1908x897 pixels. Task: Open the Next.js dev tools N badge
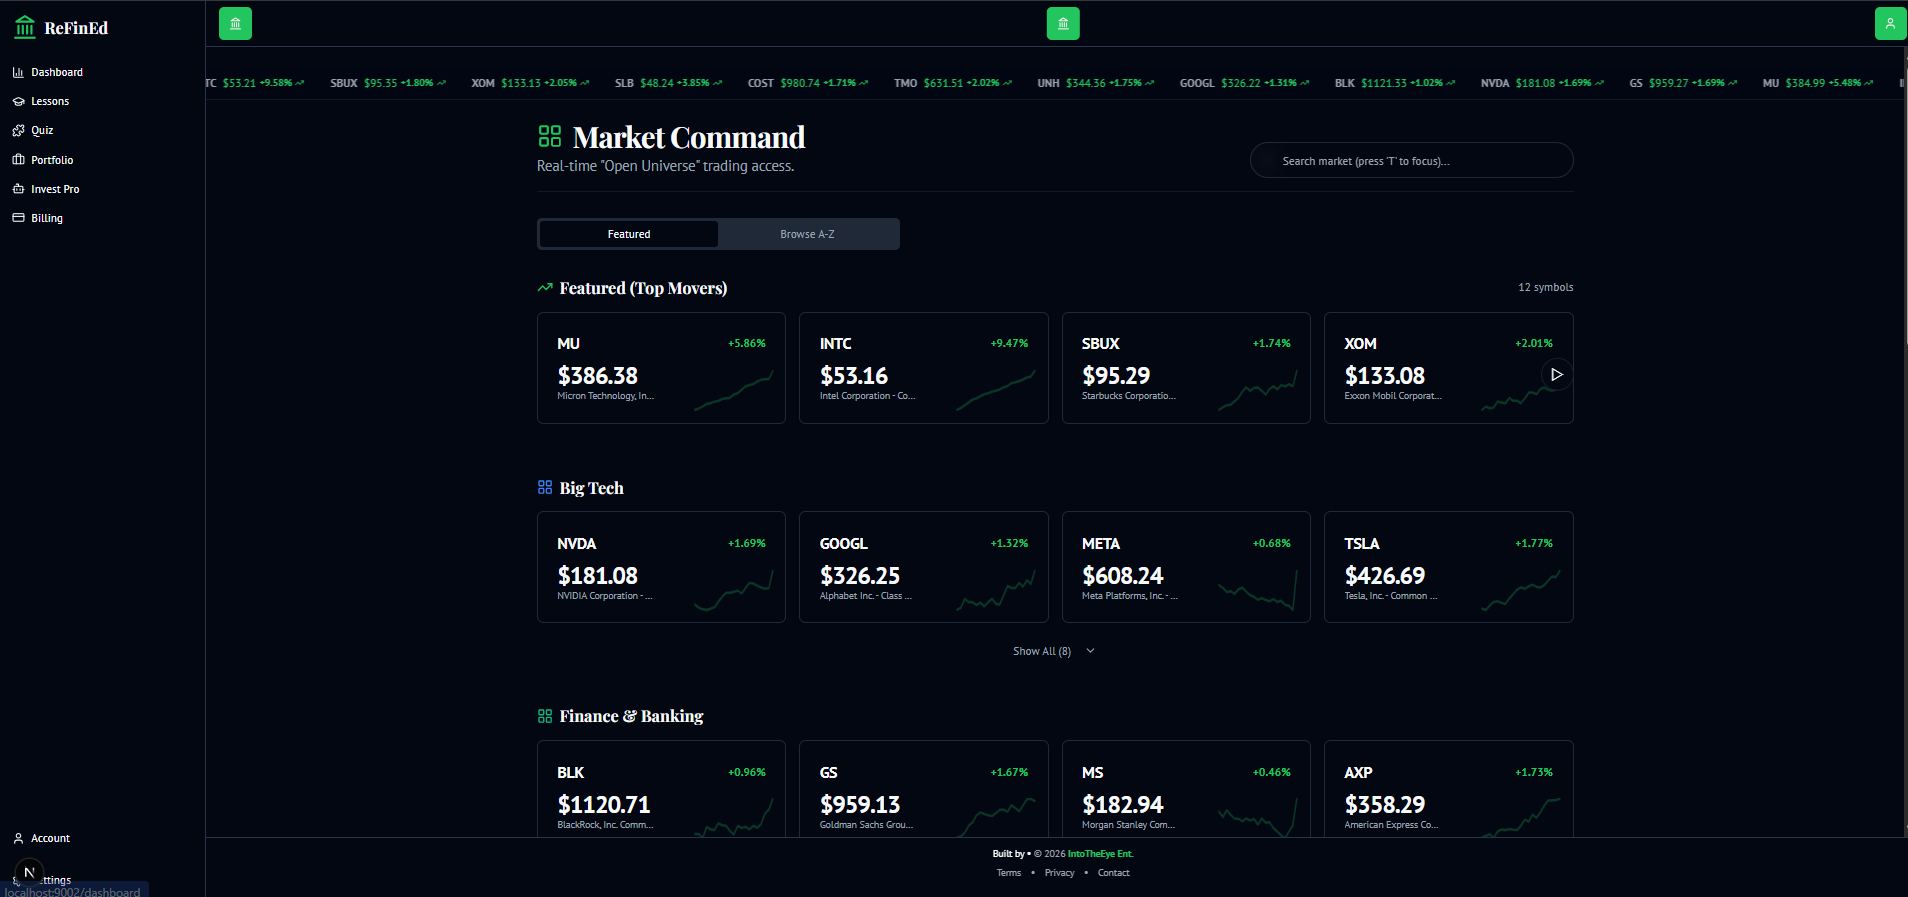(x=29, y=872)
